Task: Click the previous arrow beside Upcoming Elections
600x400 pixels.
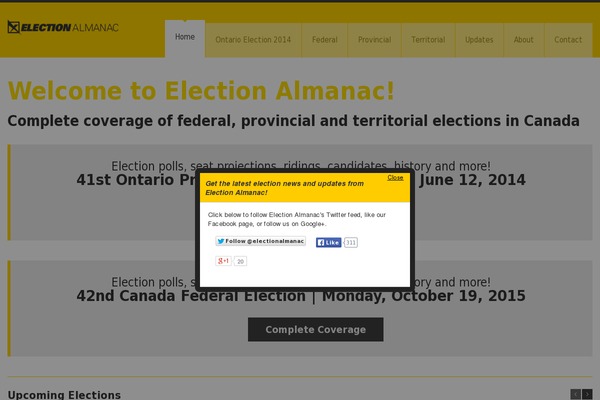Action: pyautogui.click(x=576, y=394)
